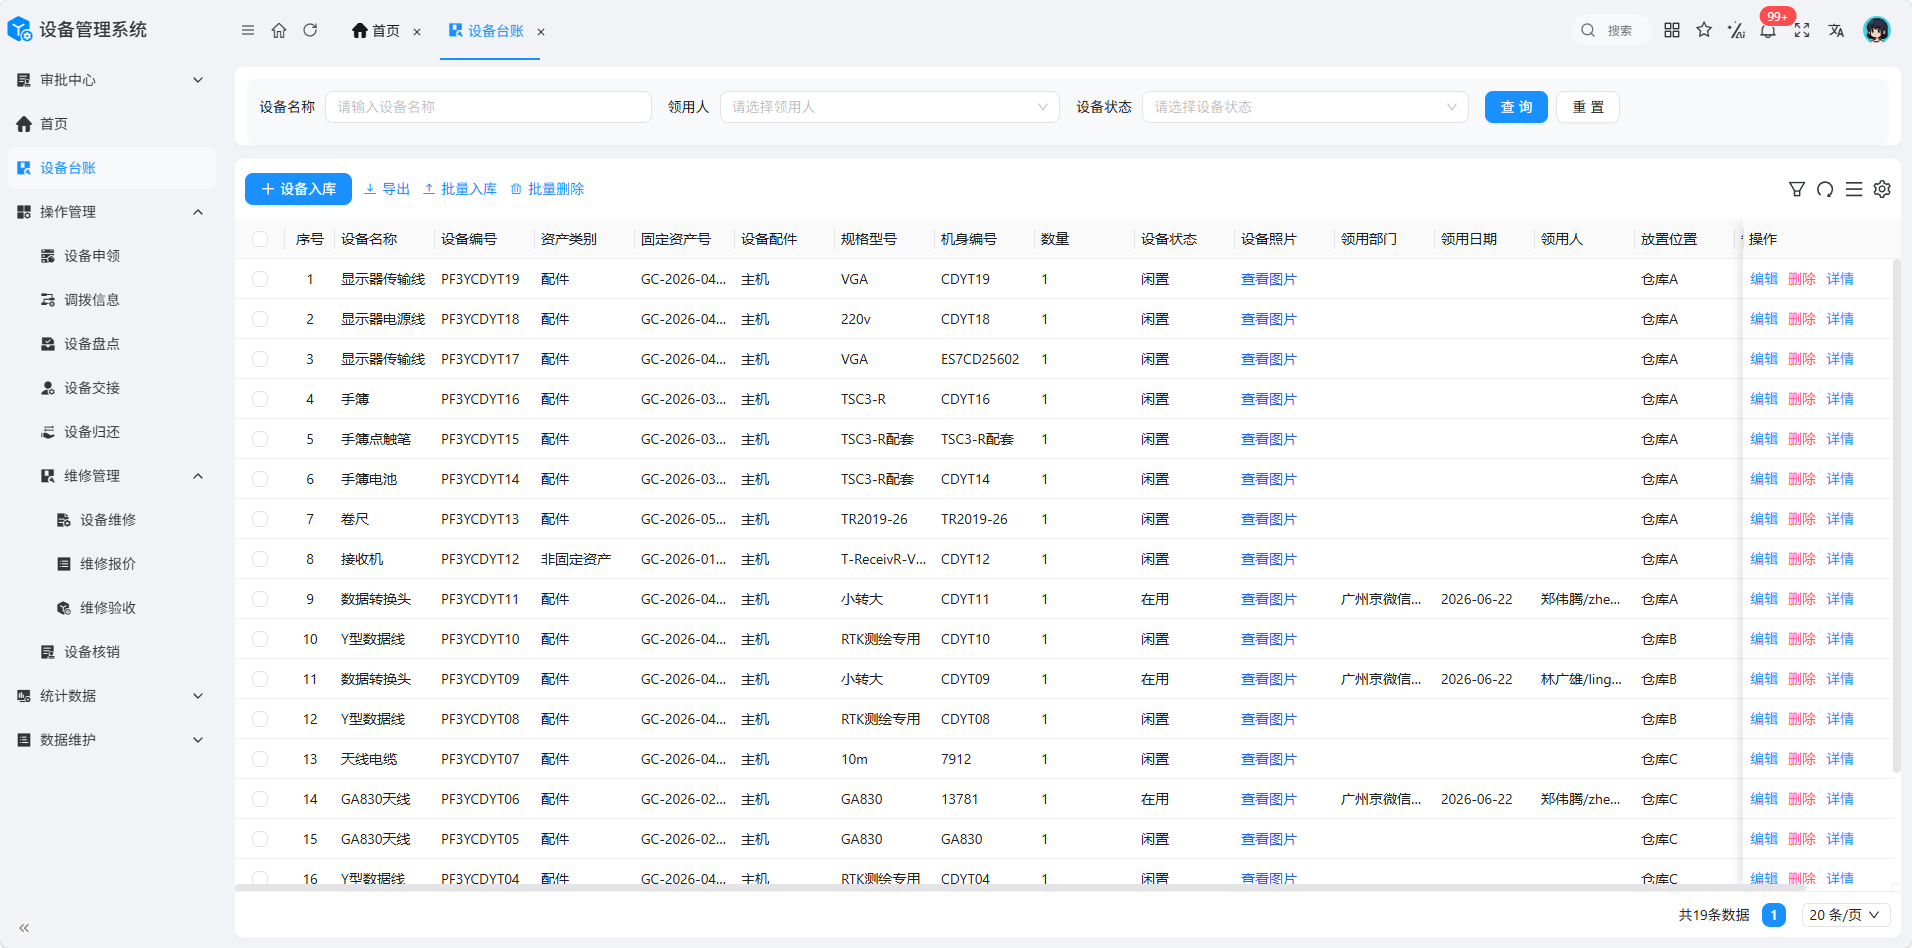Expand the 审批中心 menu
1912x948 pixels.
pyautogui.click(x=112, y=80)
